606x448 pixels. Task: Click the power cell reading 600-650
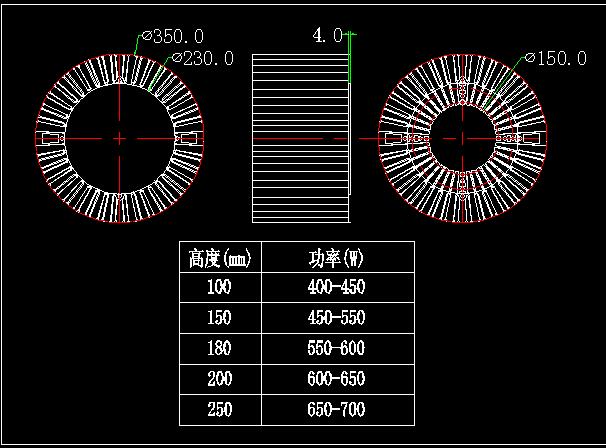click(x=338, y=379)
